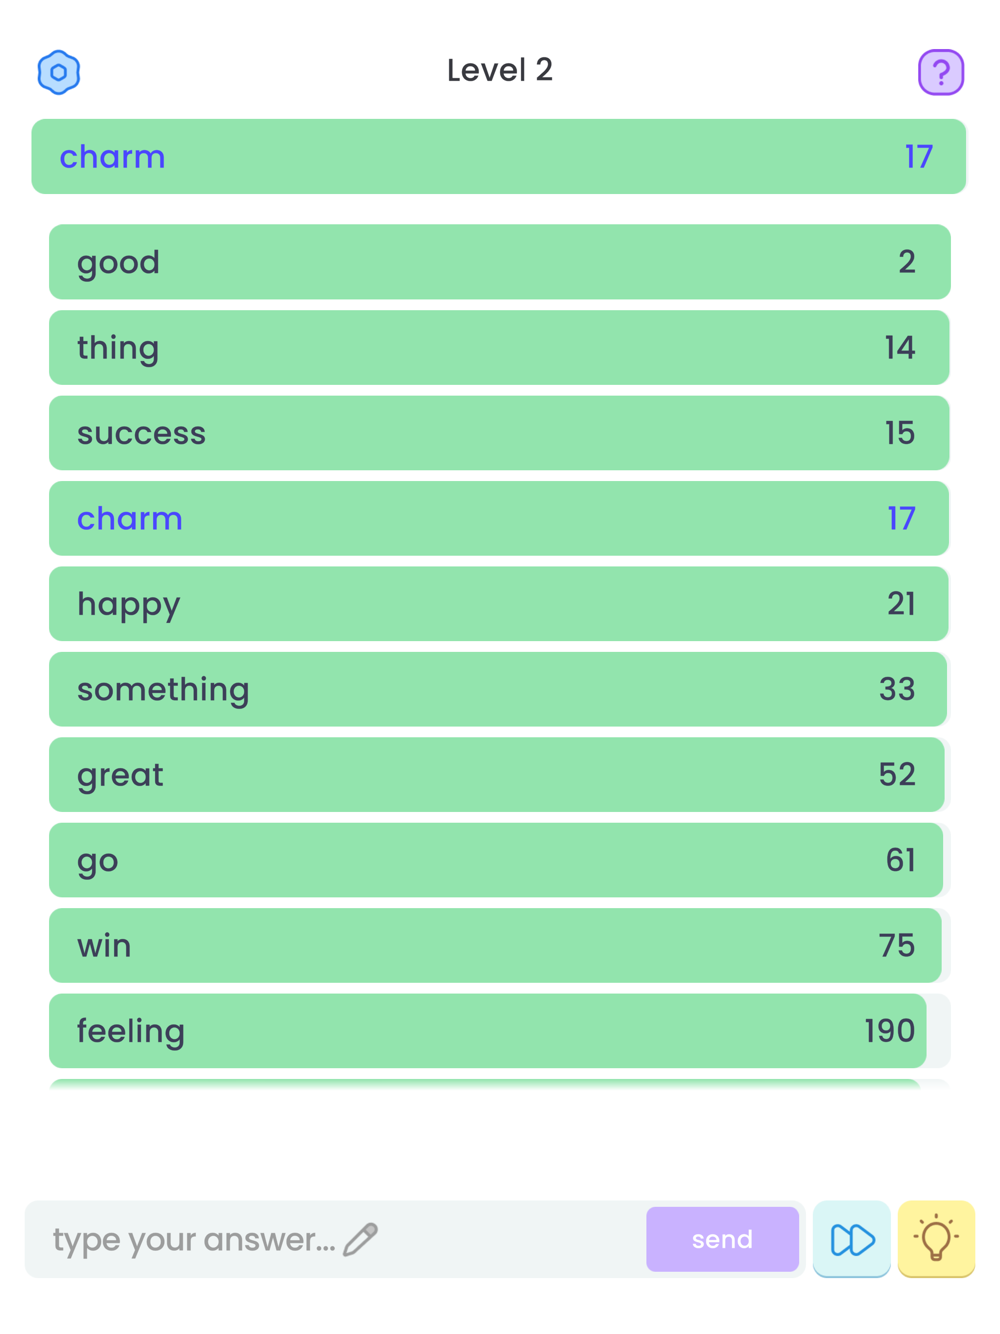
Task: Select the top highlighted 'charm' result bar
Action: pos(499,157)
